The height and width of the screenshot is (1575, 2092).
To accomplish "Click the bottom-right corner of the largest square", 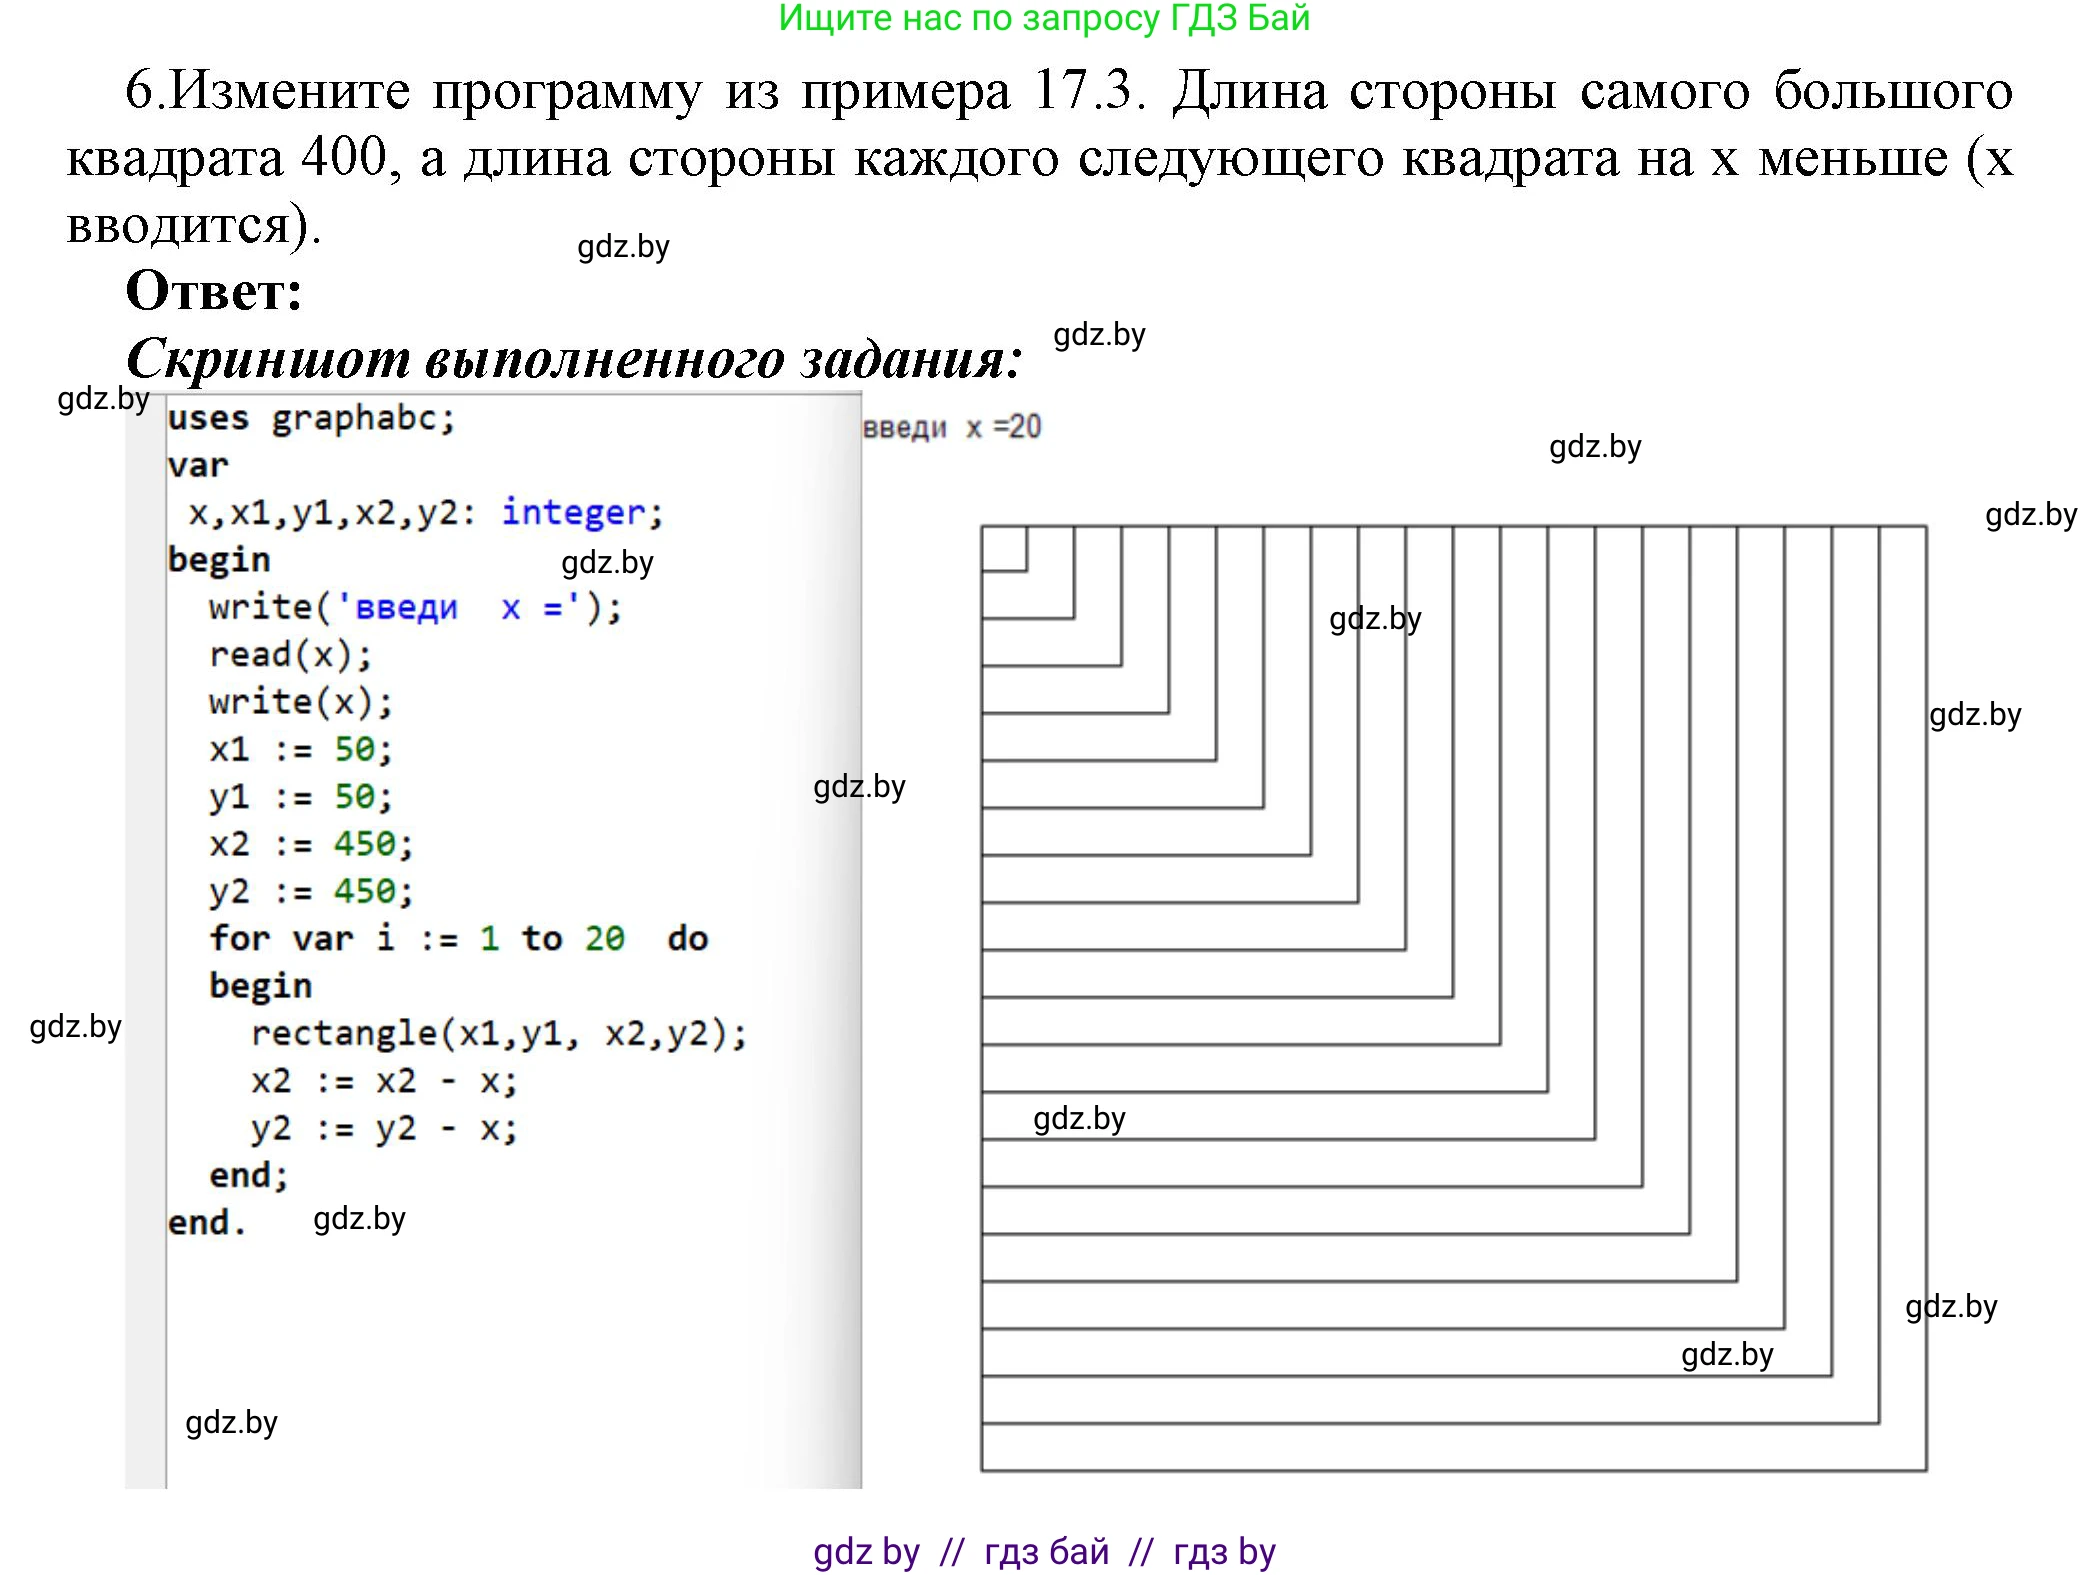I will [1925, 1469].
